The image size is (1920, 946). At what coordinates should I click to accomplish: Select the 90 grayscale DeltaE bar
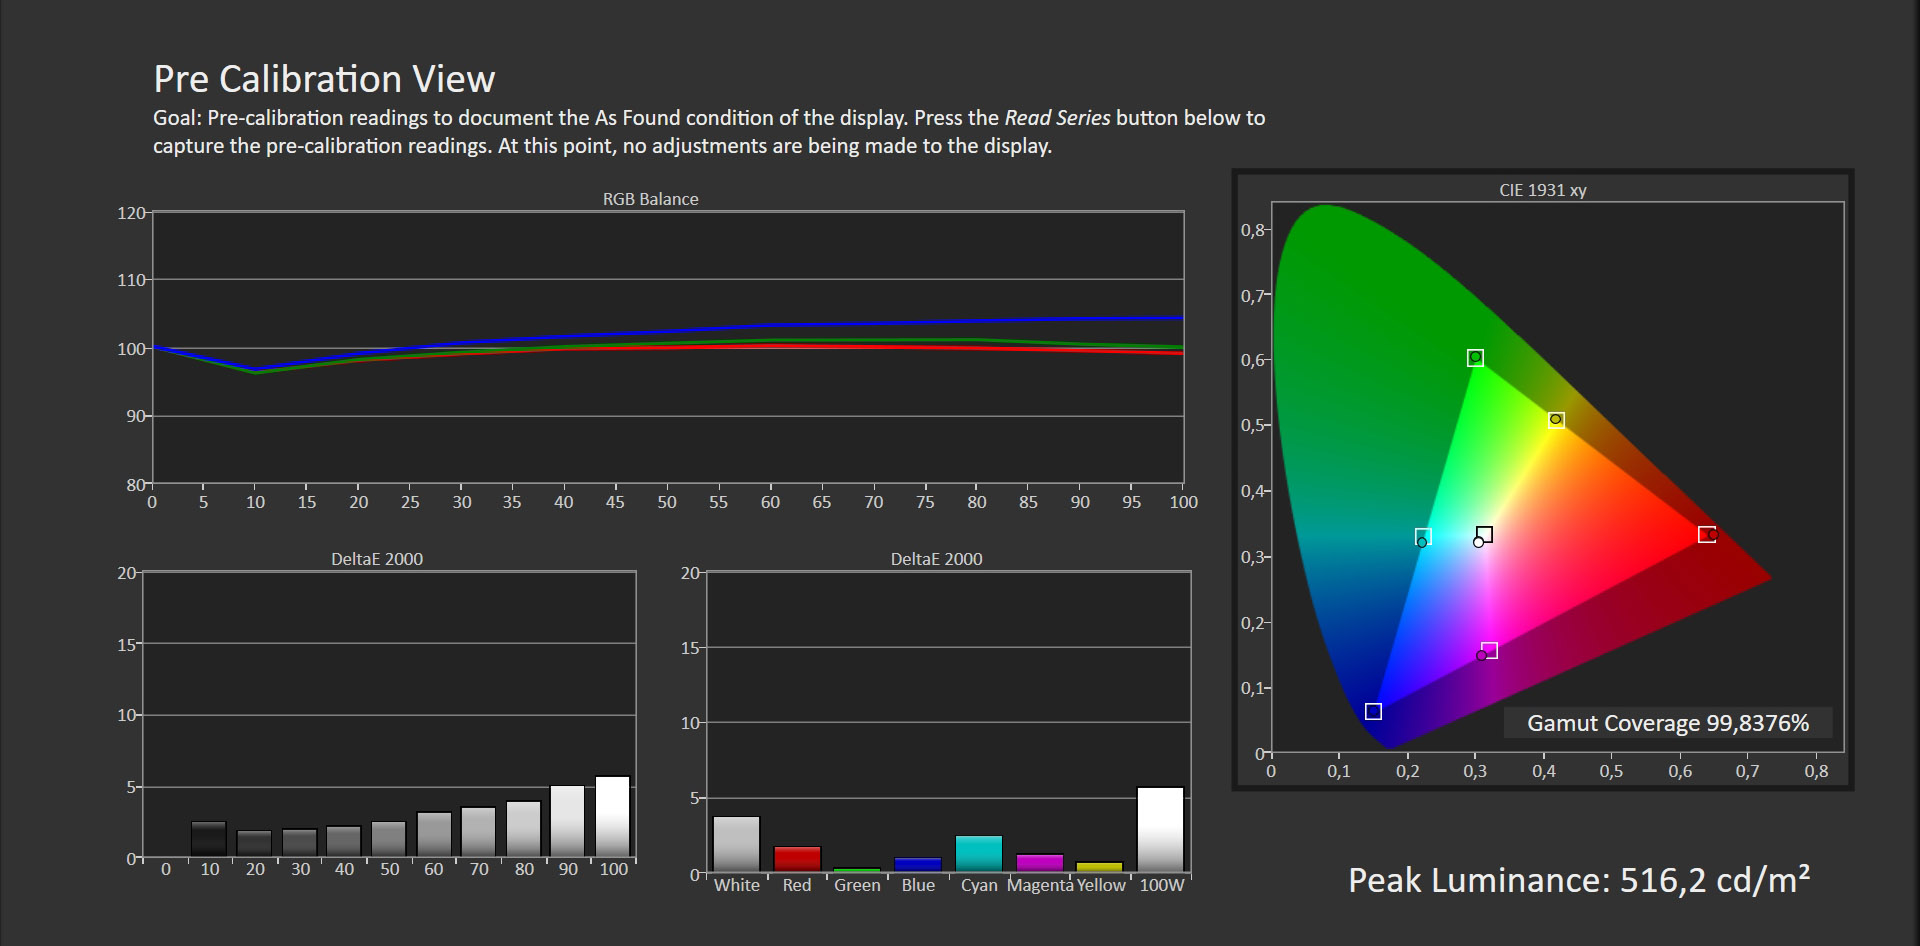(567, 822)
